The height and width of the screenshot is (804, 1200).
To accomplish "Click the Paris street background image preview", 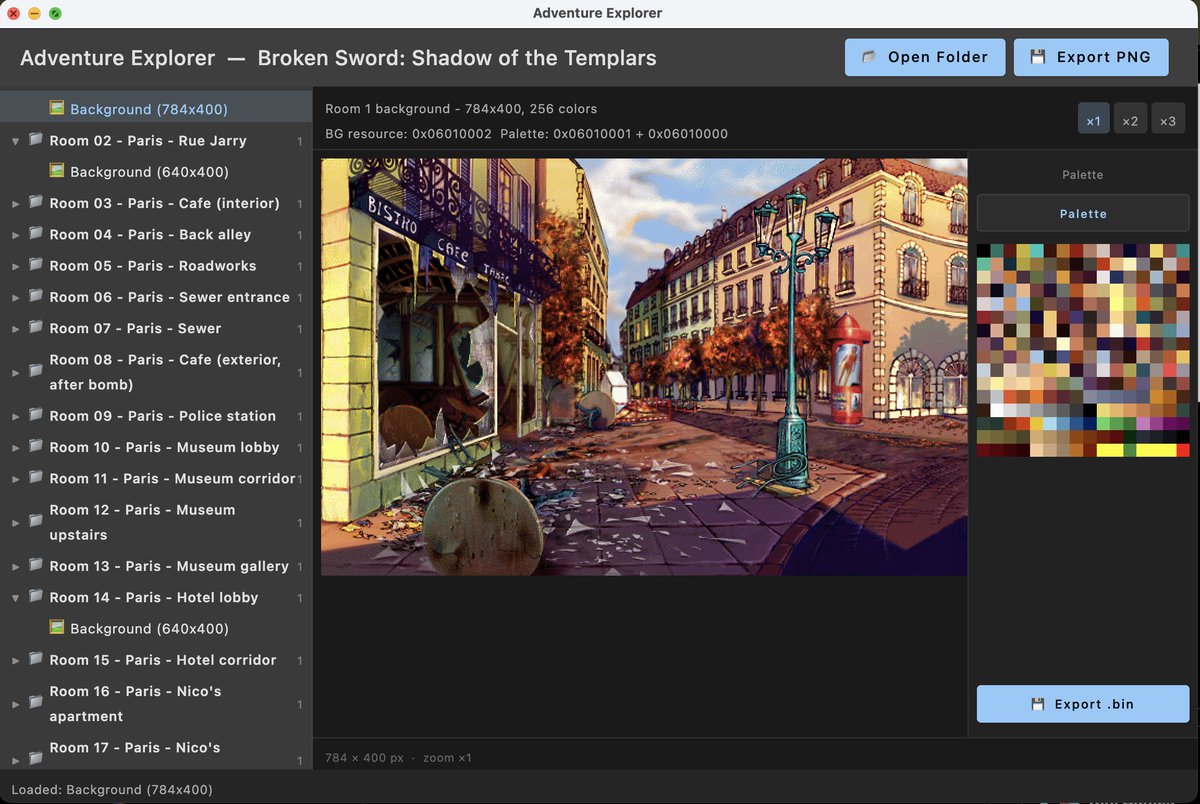I will coord(644,366).
